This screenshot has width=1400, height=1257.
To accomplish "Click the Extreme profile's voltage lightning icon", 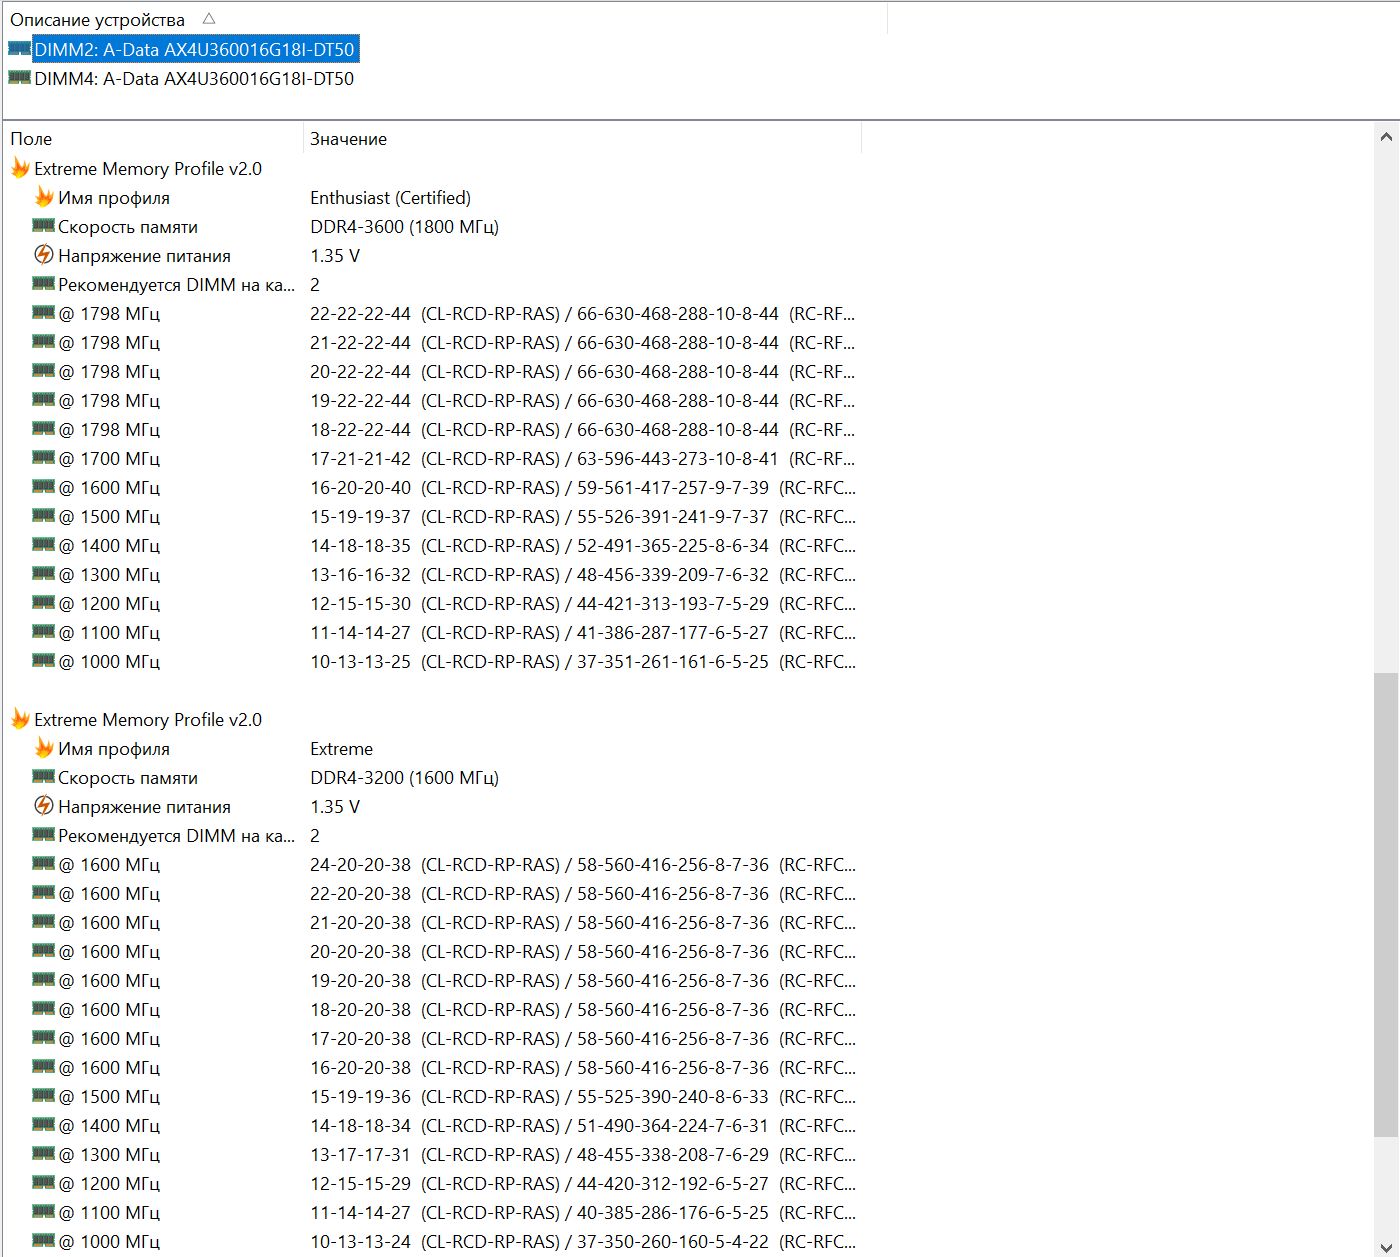I will (44, 806).
